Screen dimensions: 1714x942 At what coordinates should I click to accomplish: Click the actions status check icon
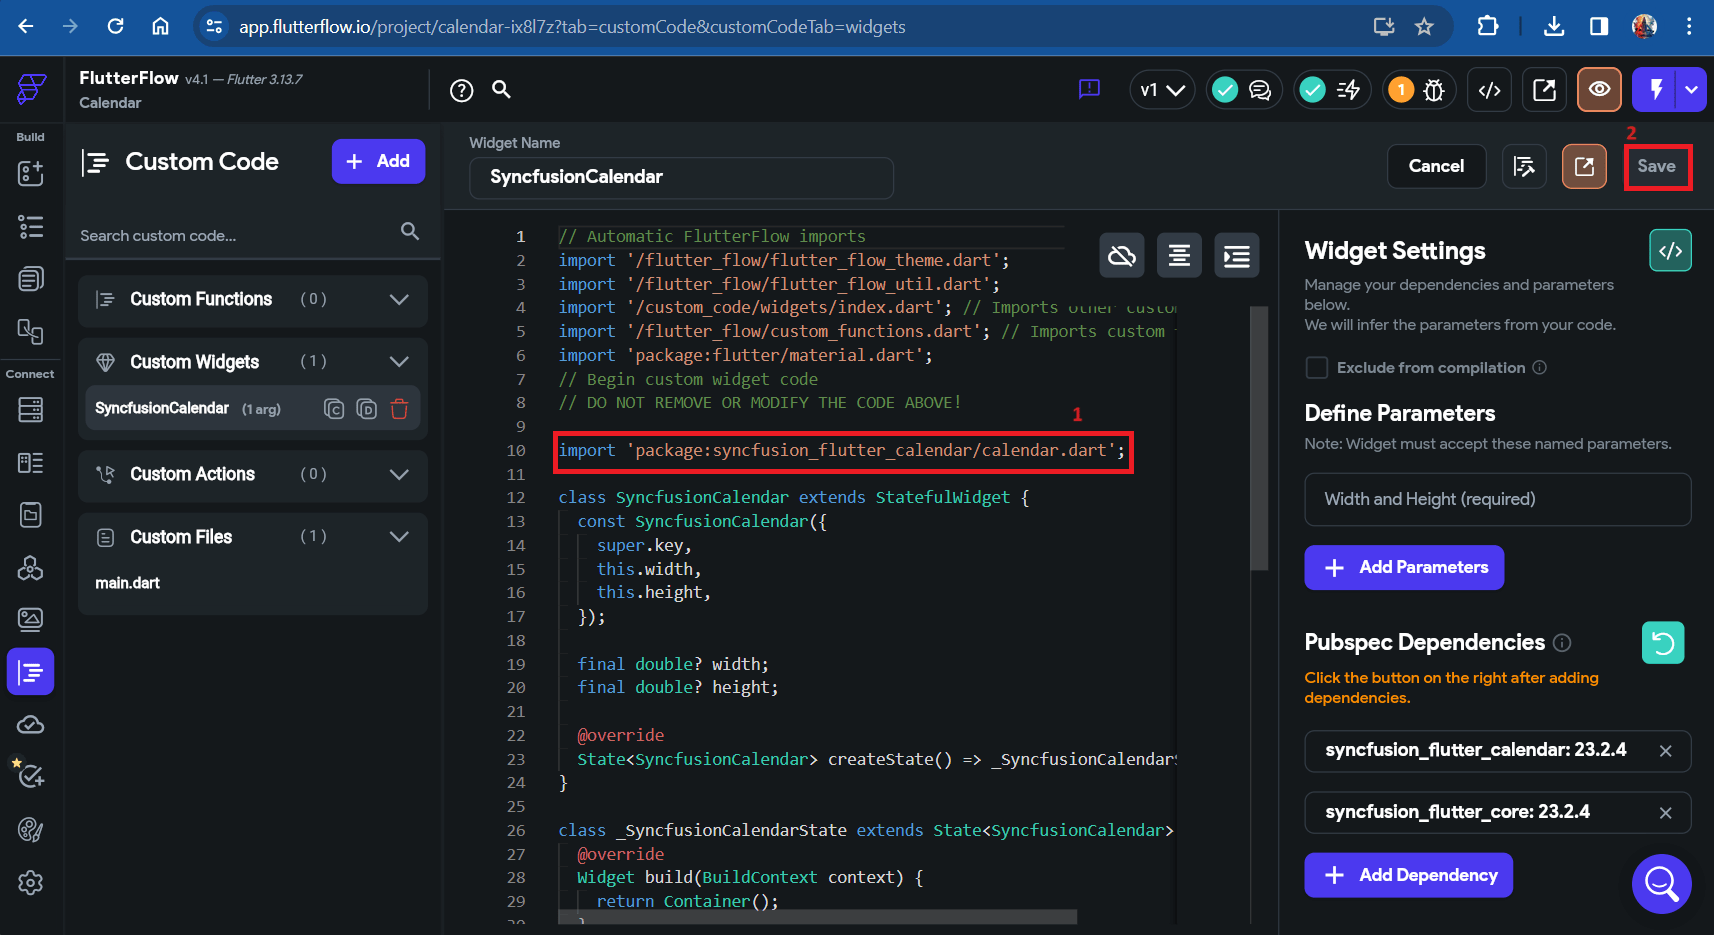1312,90
